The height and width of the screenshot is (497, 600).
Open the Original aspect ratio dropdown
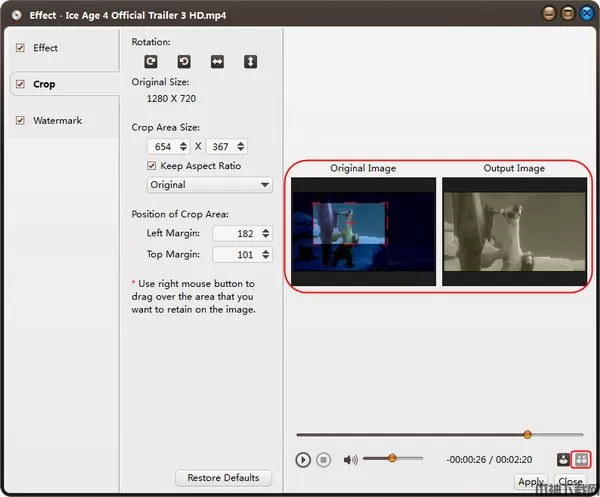tap(209, 185)
